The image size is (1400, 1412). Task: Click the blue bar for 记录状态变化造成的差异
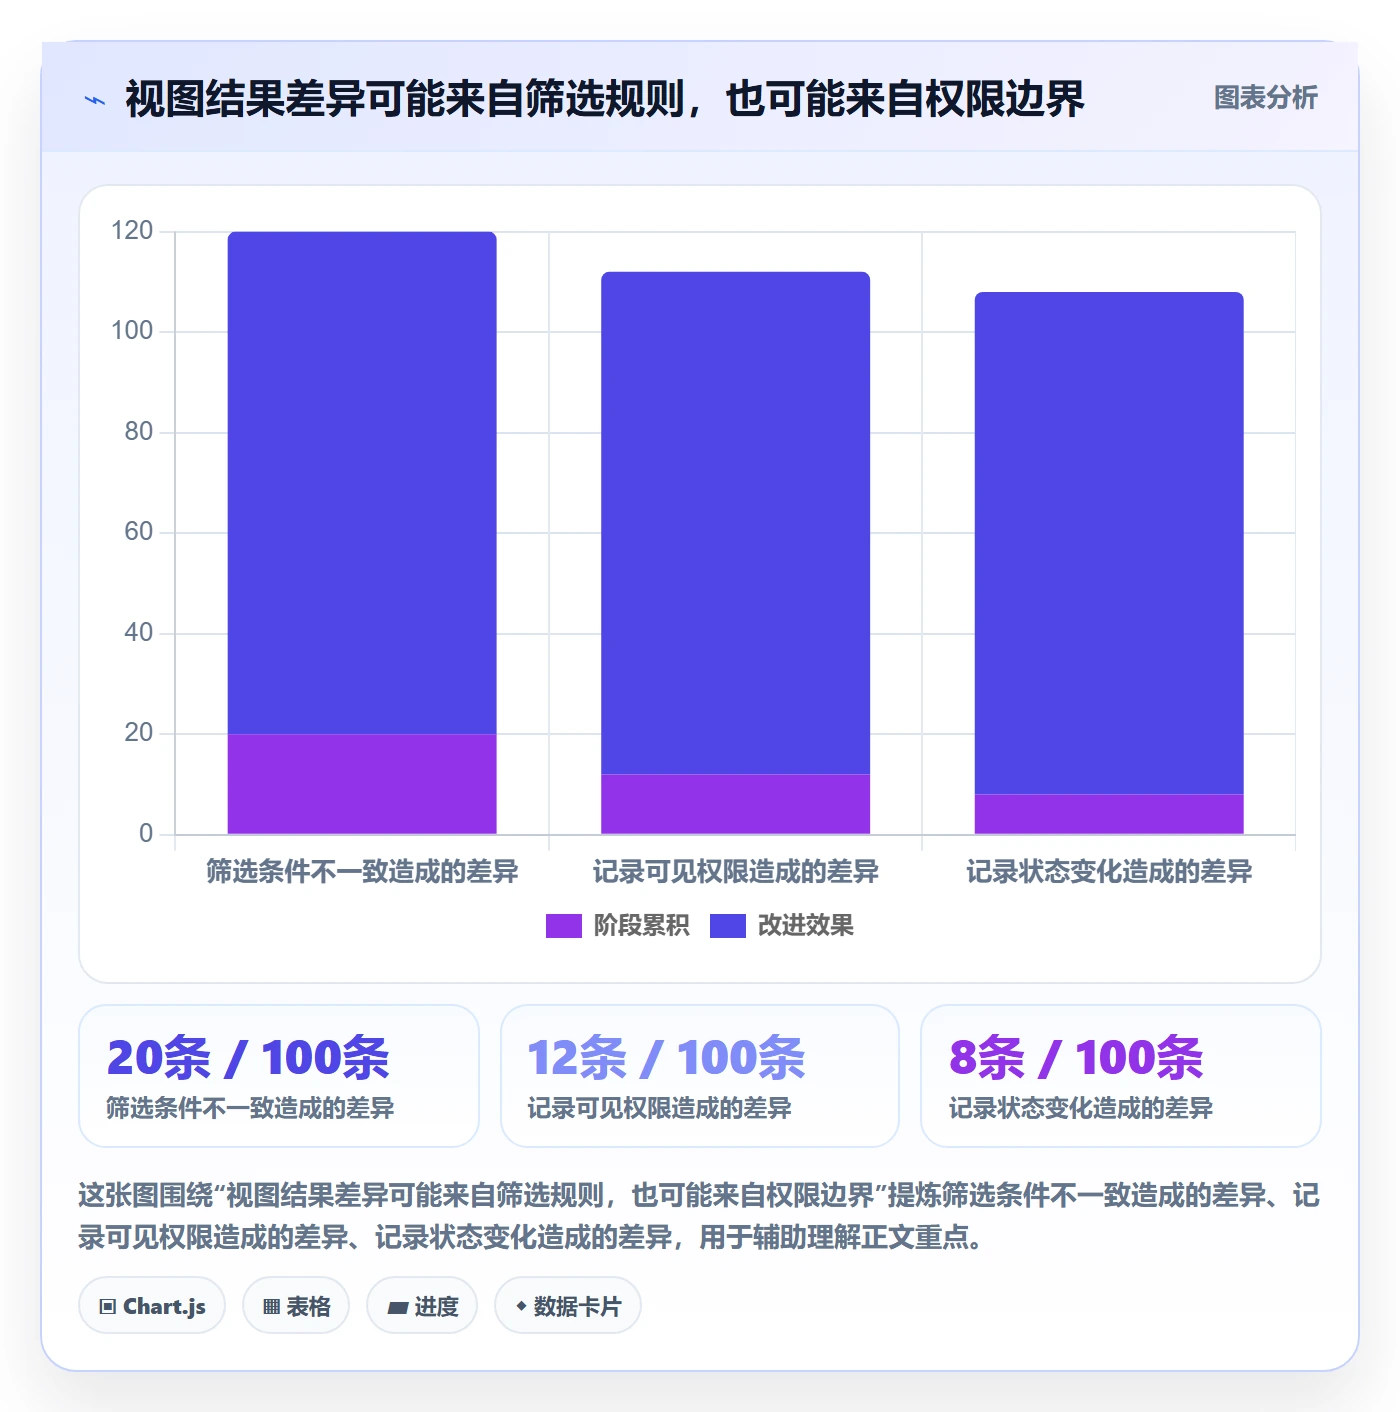1109,543
